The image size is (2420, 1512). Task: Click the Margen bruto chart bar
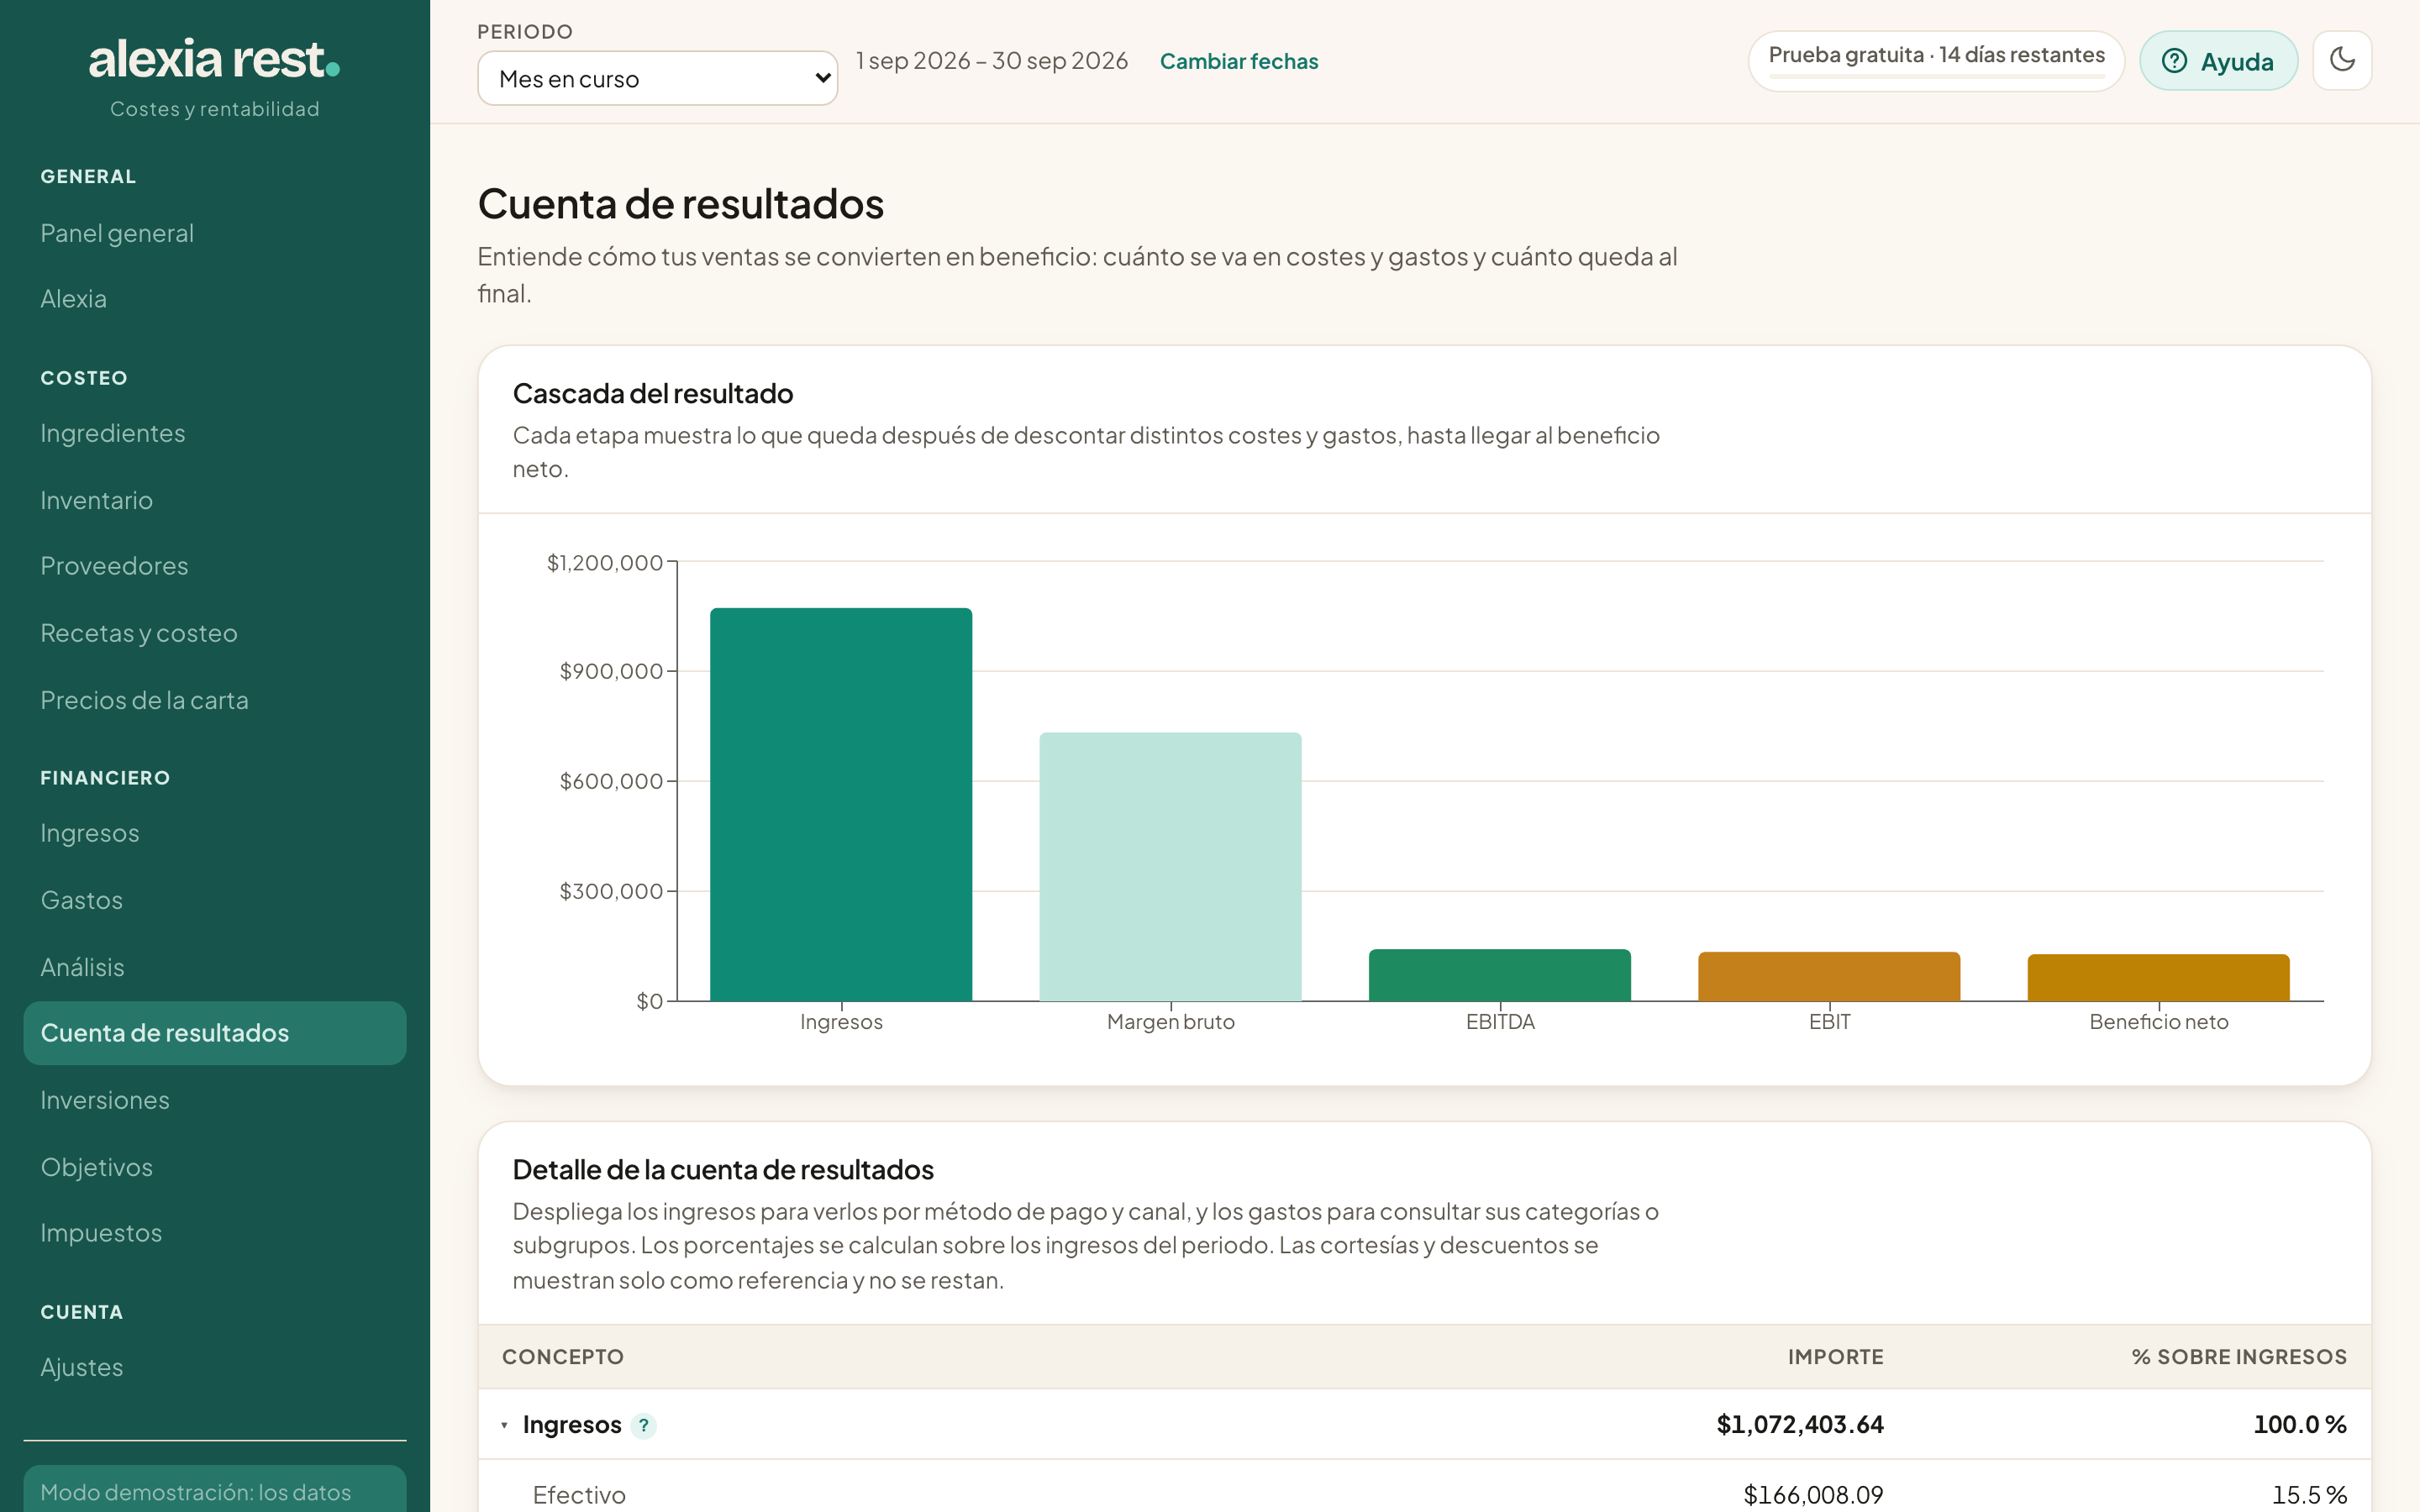pos(1170,867)
